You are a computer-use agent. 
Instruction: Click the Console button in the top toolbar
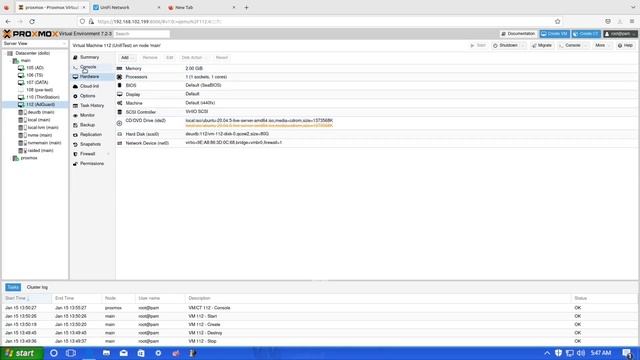(x=570, y=45)
